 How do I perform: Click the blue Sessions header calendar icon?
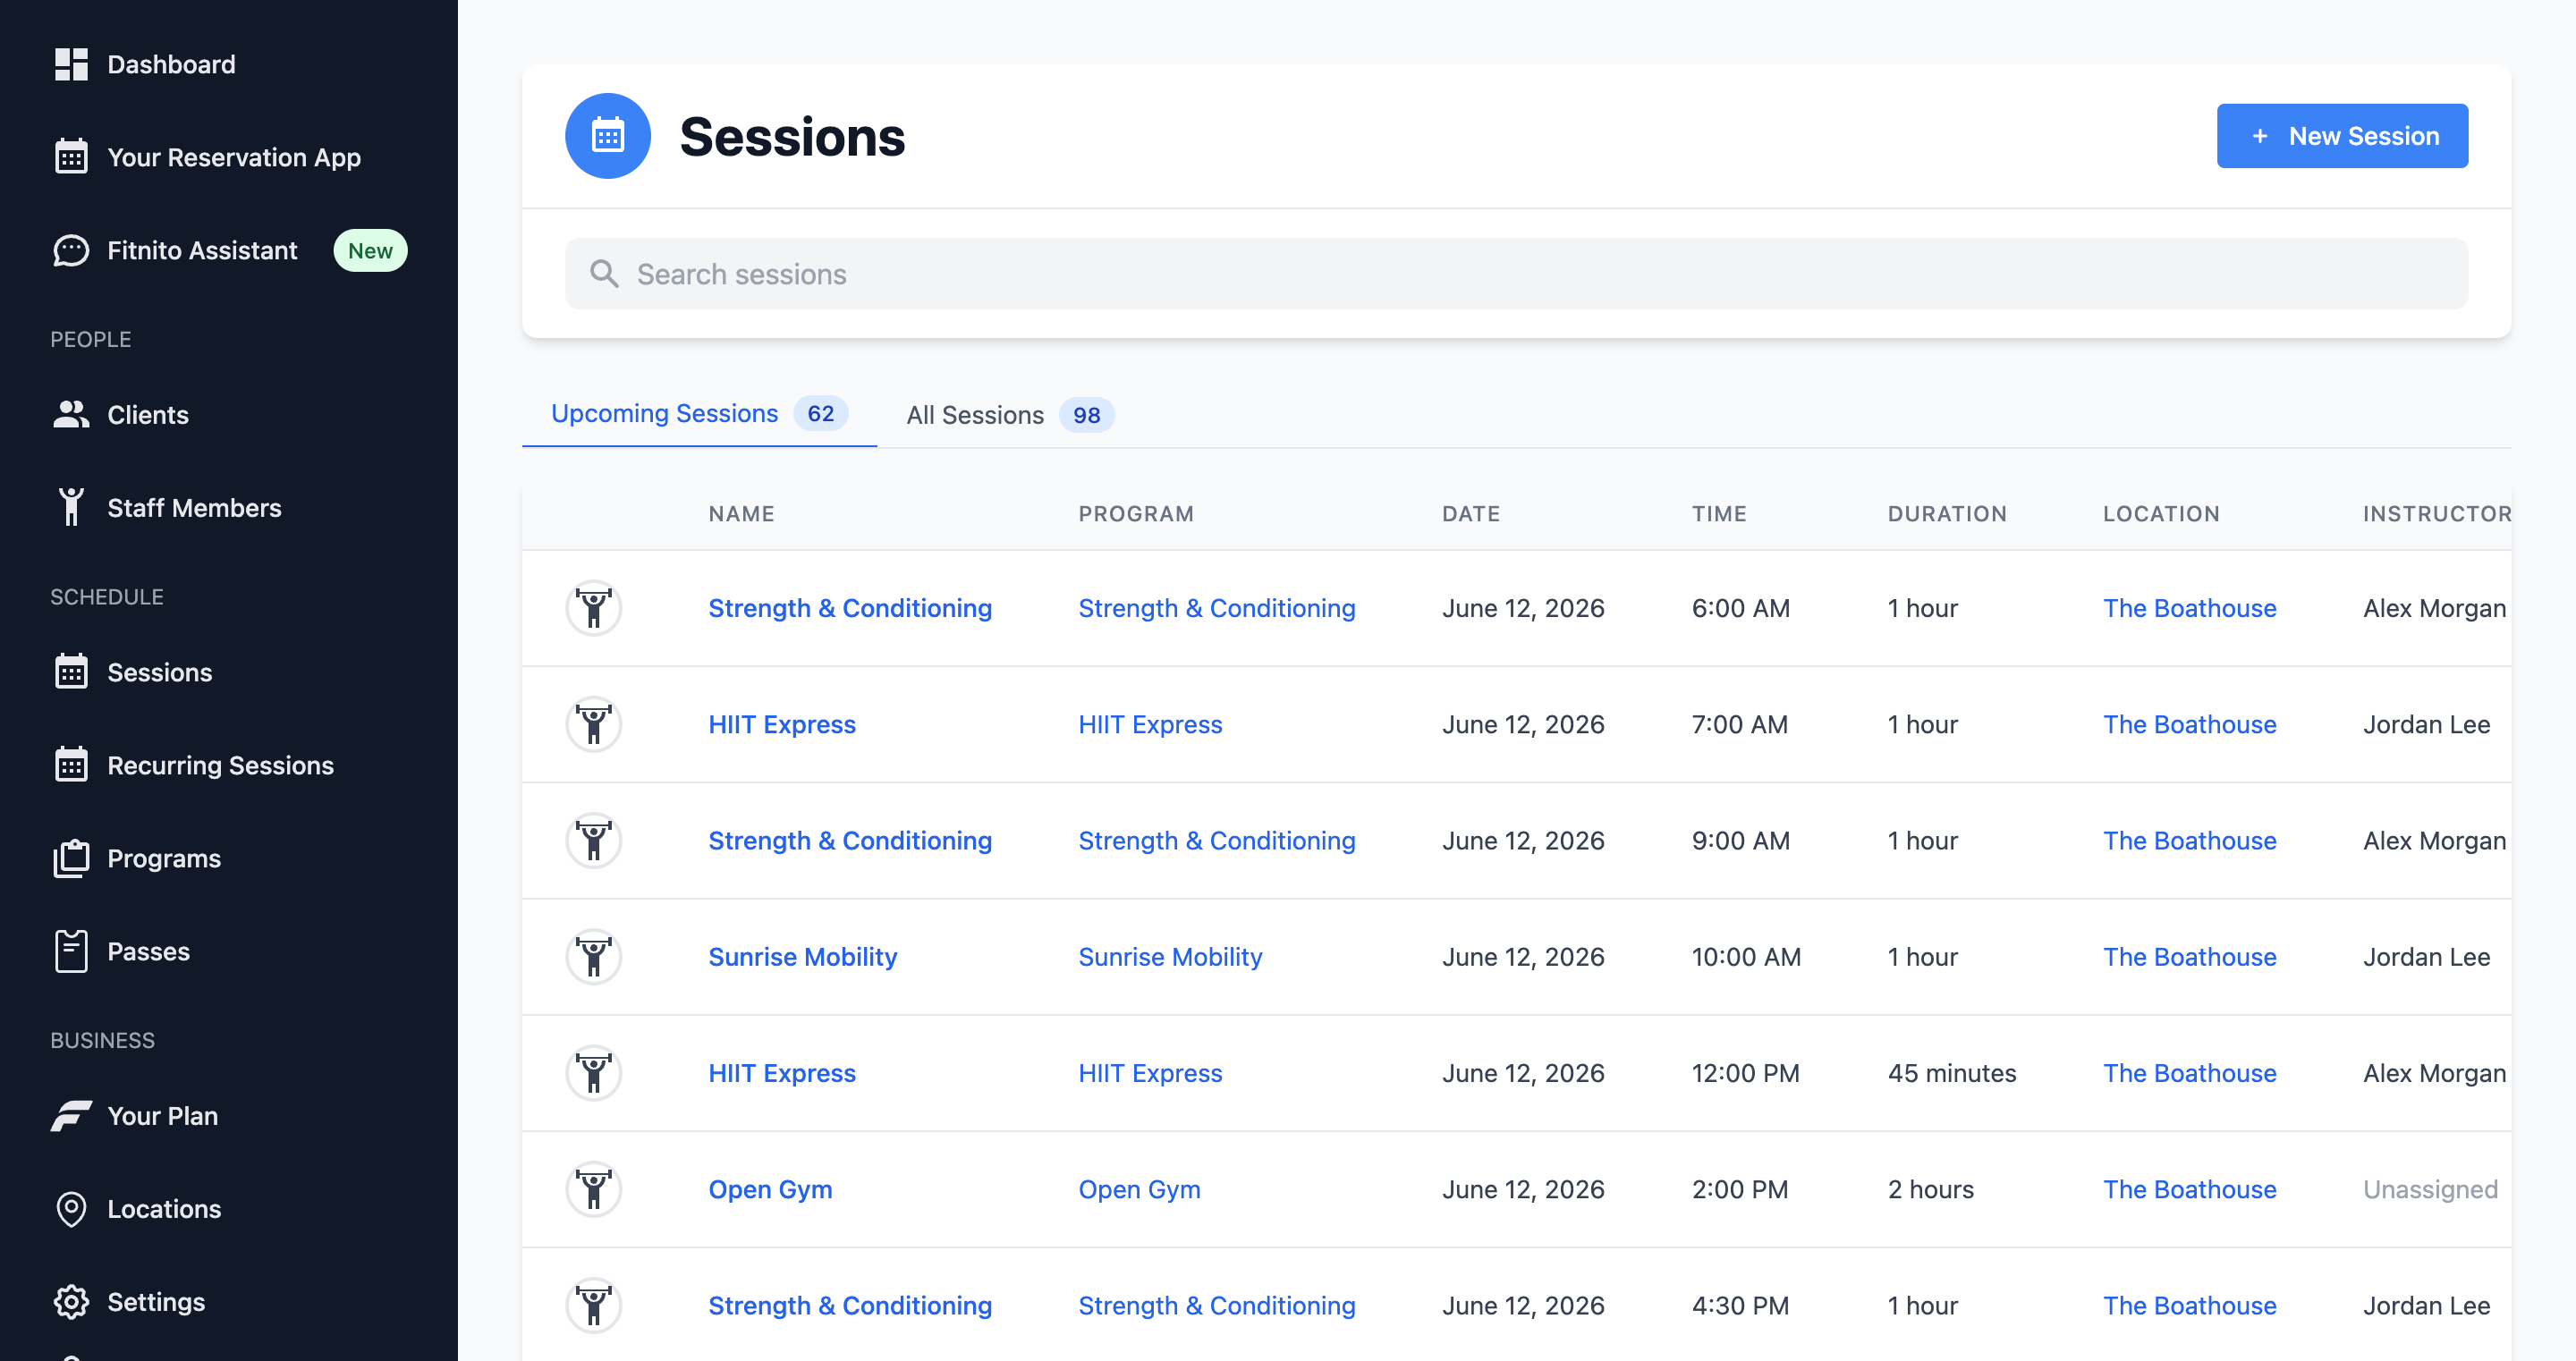[608, 136]
